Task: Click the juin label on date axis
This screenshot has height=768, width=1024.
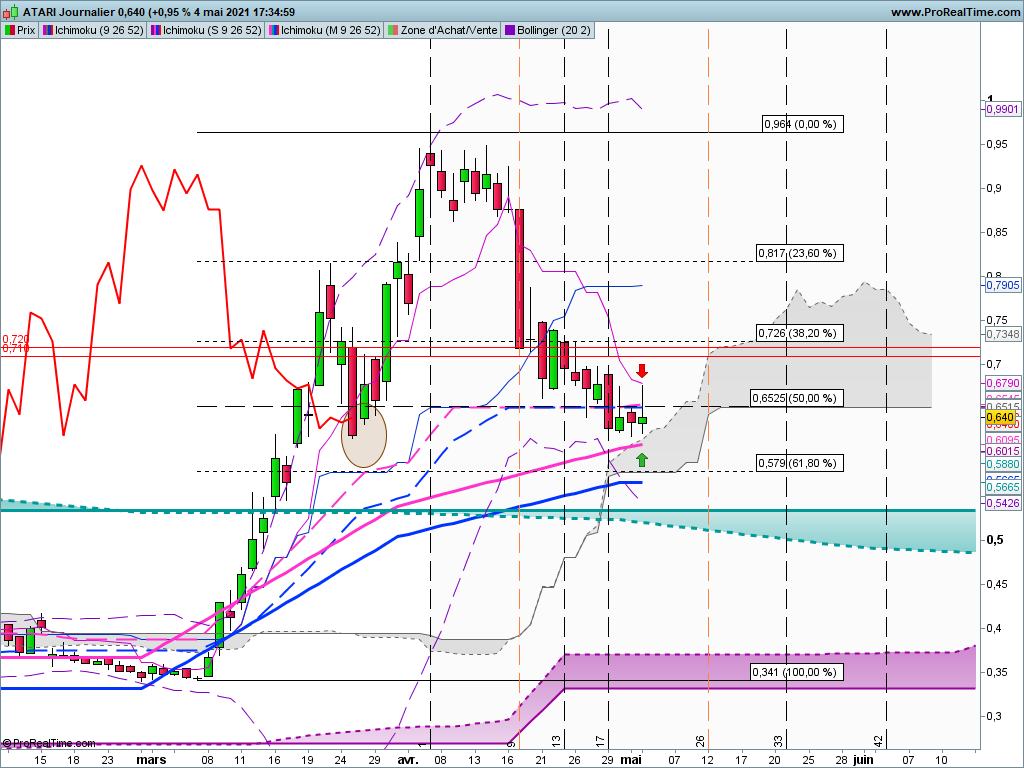Action: 863,760
